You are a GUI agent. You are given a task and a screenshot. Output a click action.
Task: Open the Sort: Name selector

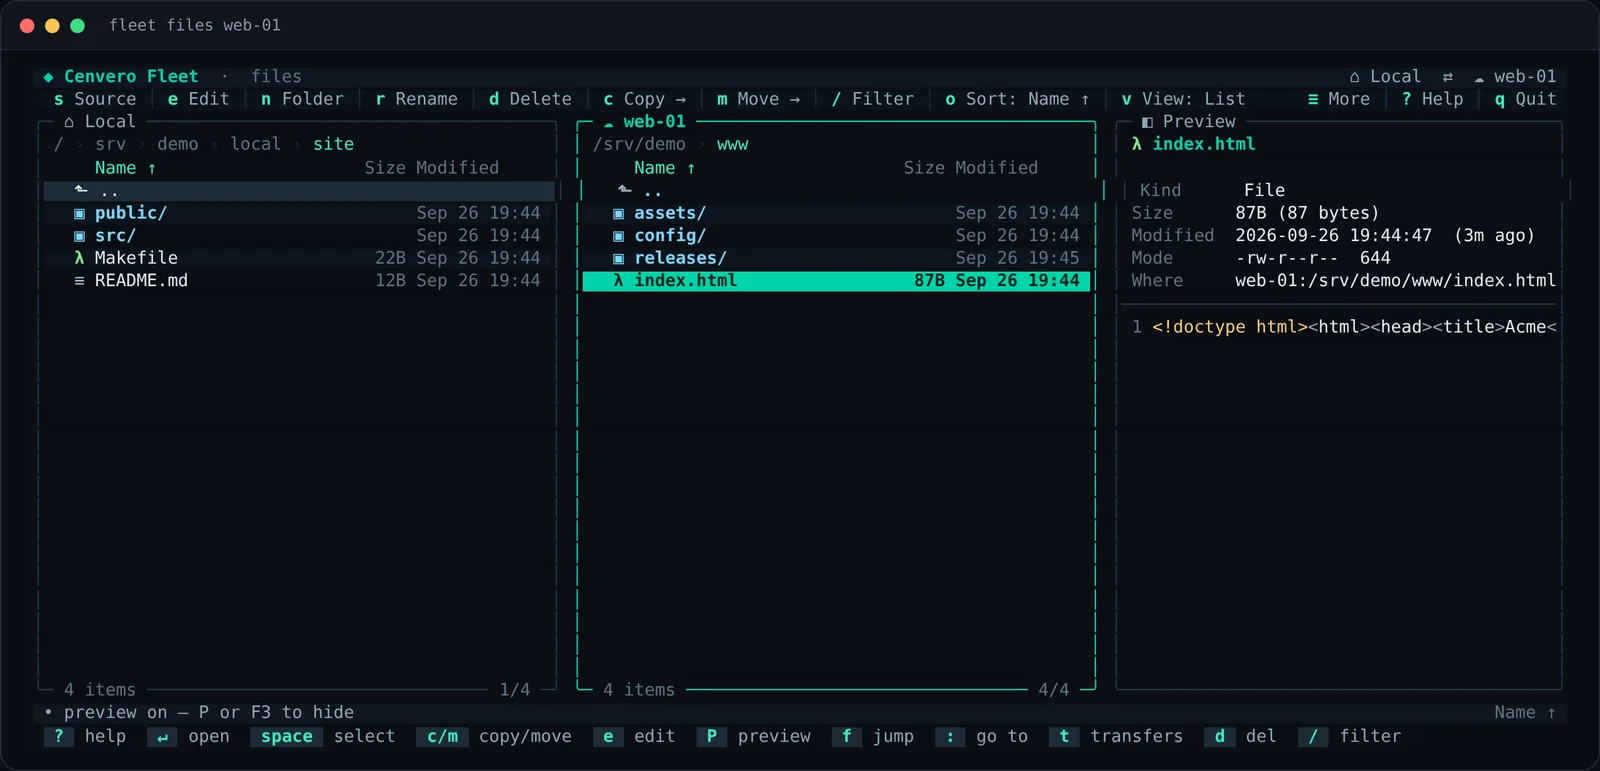(x=1017, y=99)
